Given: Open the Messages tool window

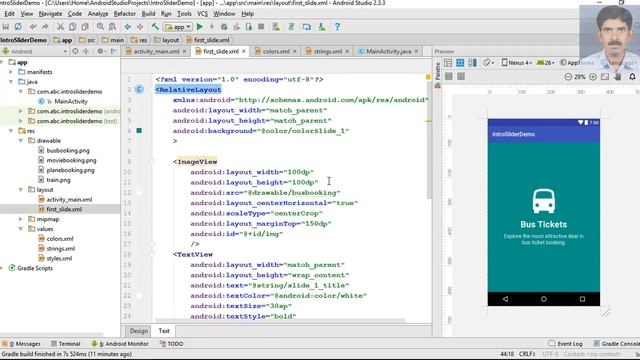Looking at the screenshot, I should click(22, 344).
